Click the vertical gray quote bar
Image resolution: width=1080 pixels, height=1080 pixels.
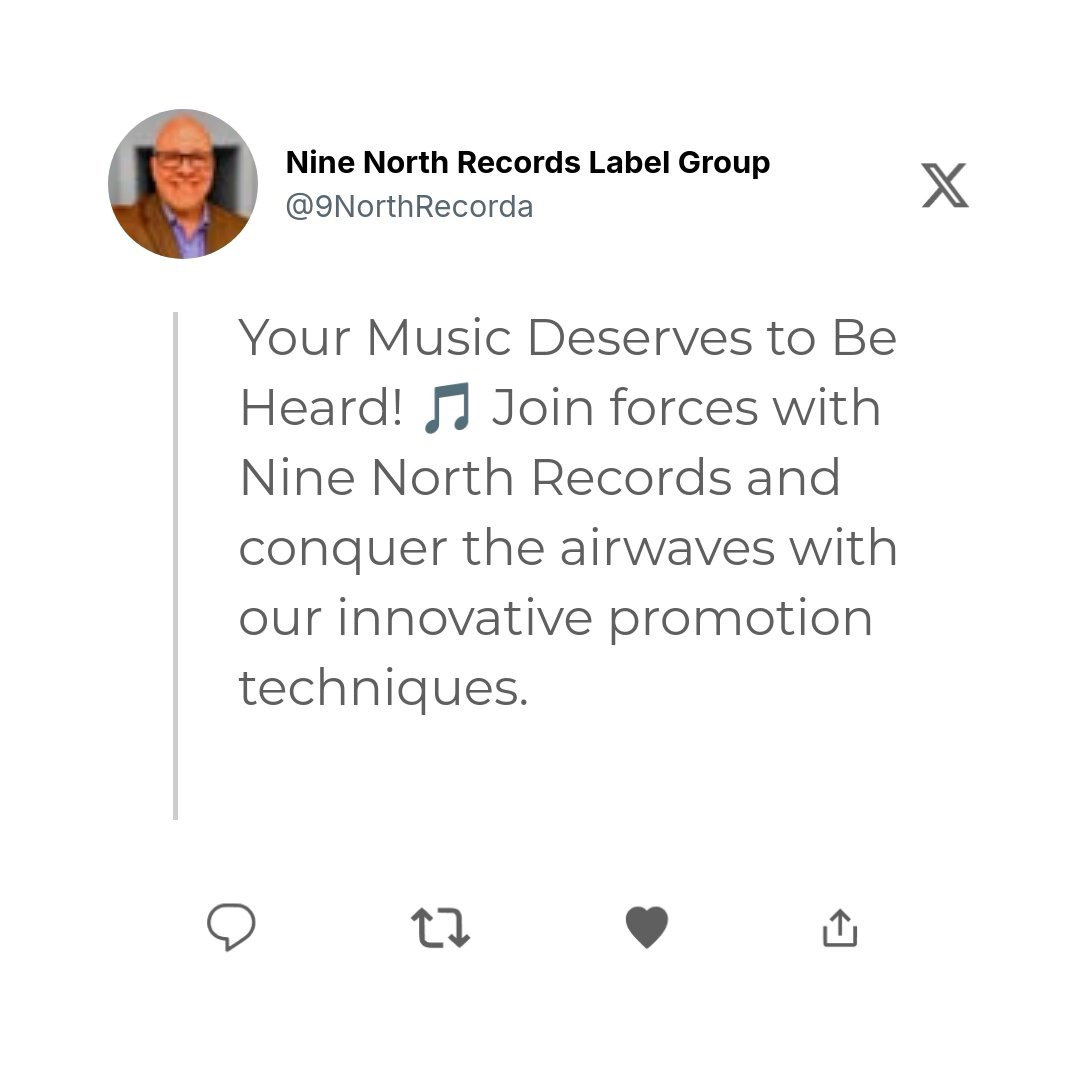(x=176, y=565)
